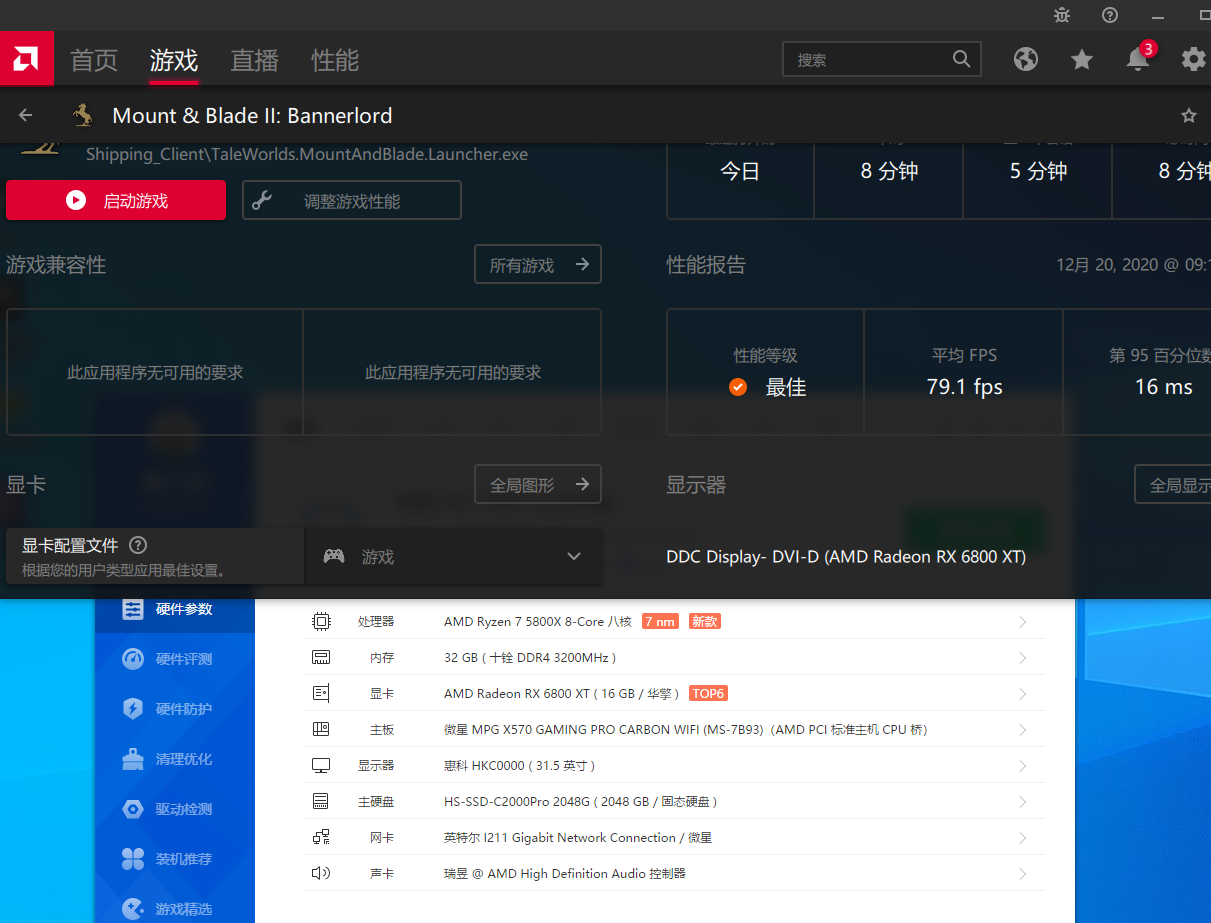Switch to the 游戏 tab
This screenshot has width=1211, height=923.
[174, 60]
